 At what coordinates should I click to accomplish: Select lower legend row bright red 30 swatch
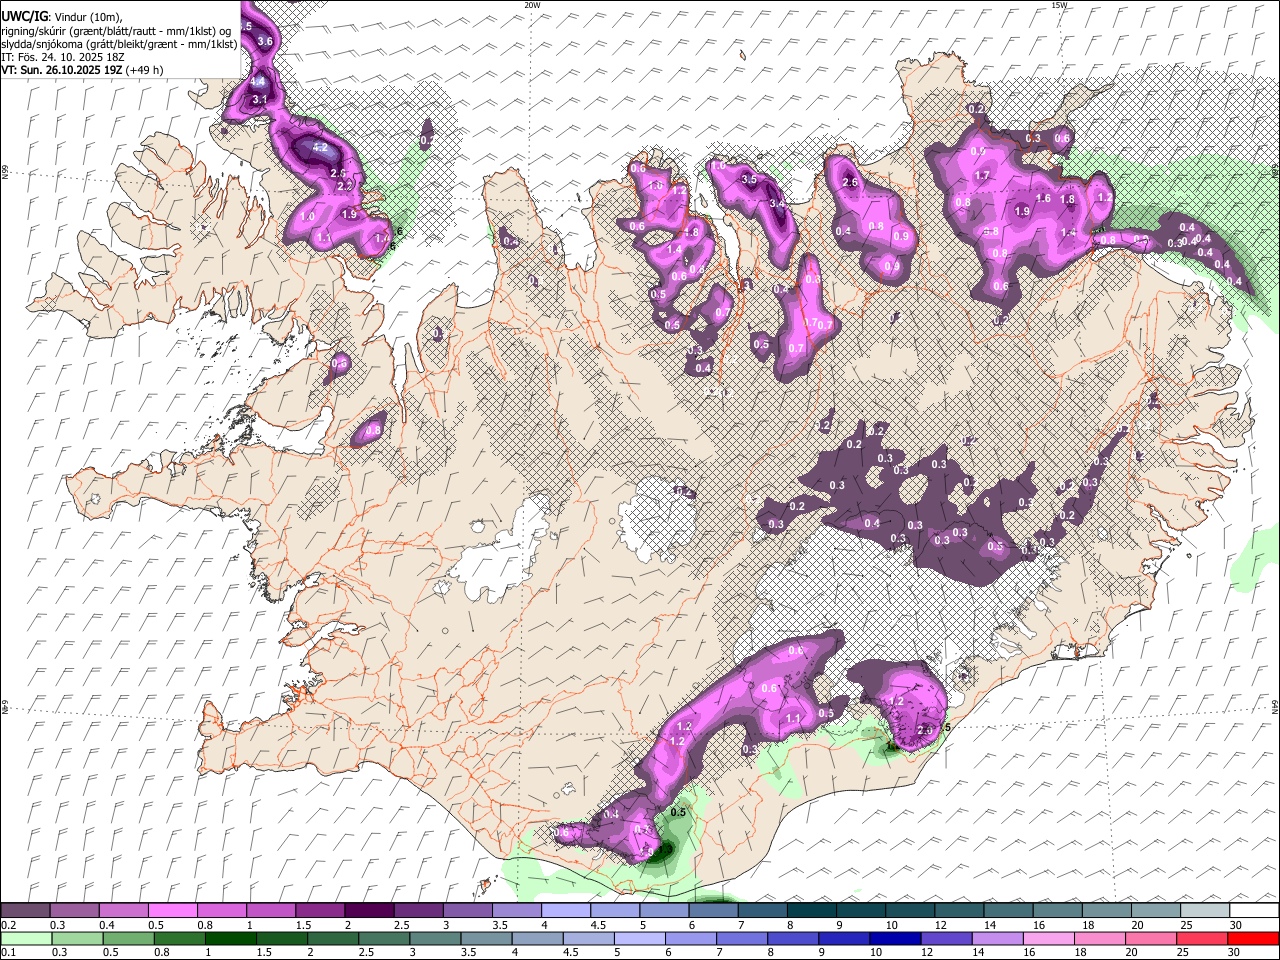[x=1254, y=938]
